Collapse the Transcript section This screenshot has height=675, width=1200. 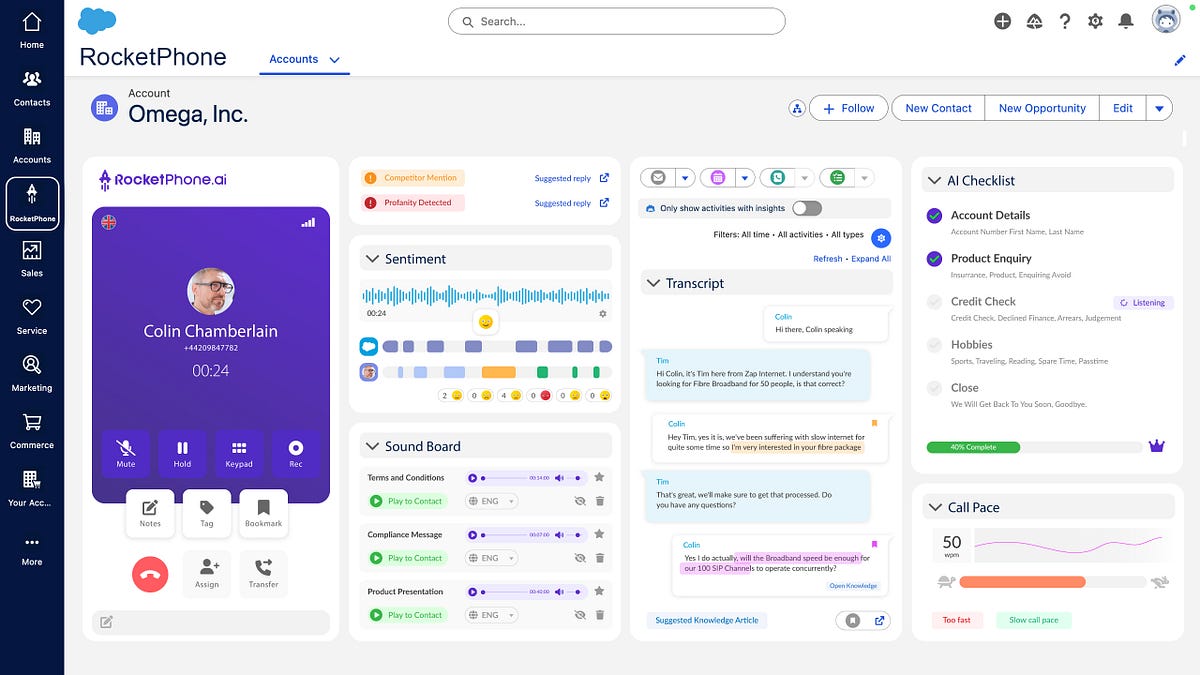pos(654,283)
